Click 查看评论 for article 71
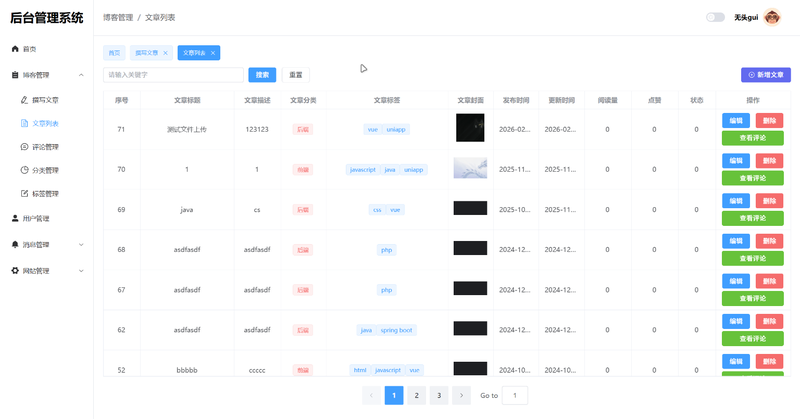Image resolution: width=800 pixels, height=419 pixels. coord(753,138)
